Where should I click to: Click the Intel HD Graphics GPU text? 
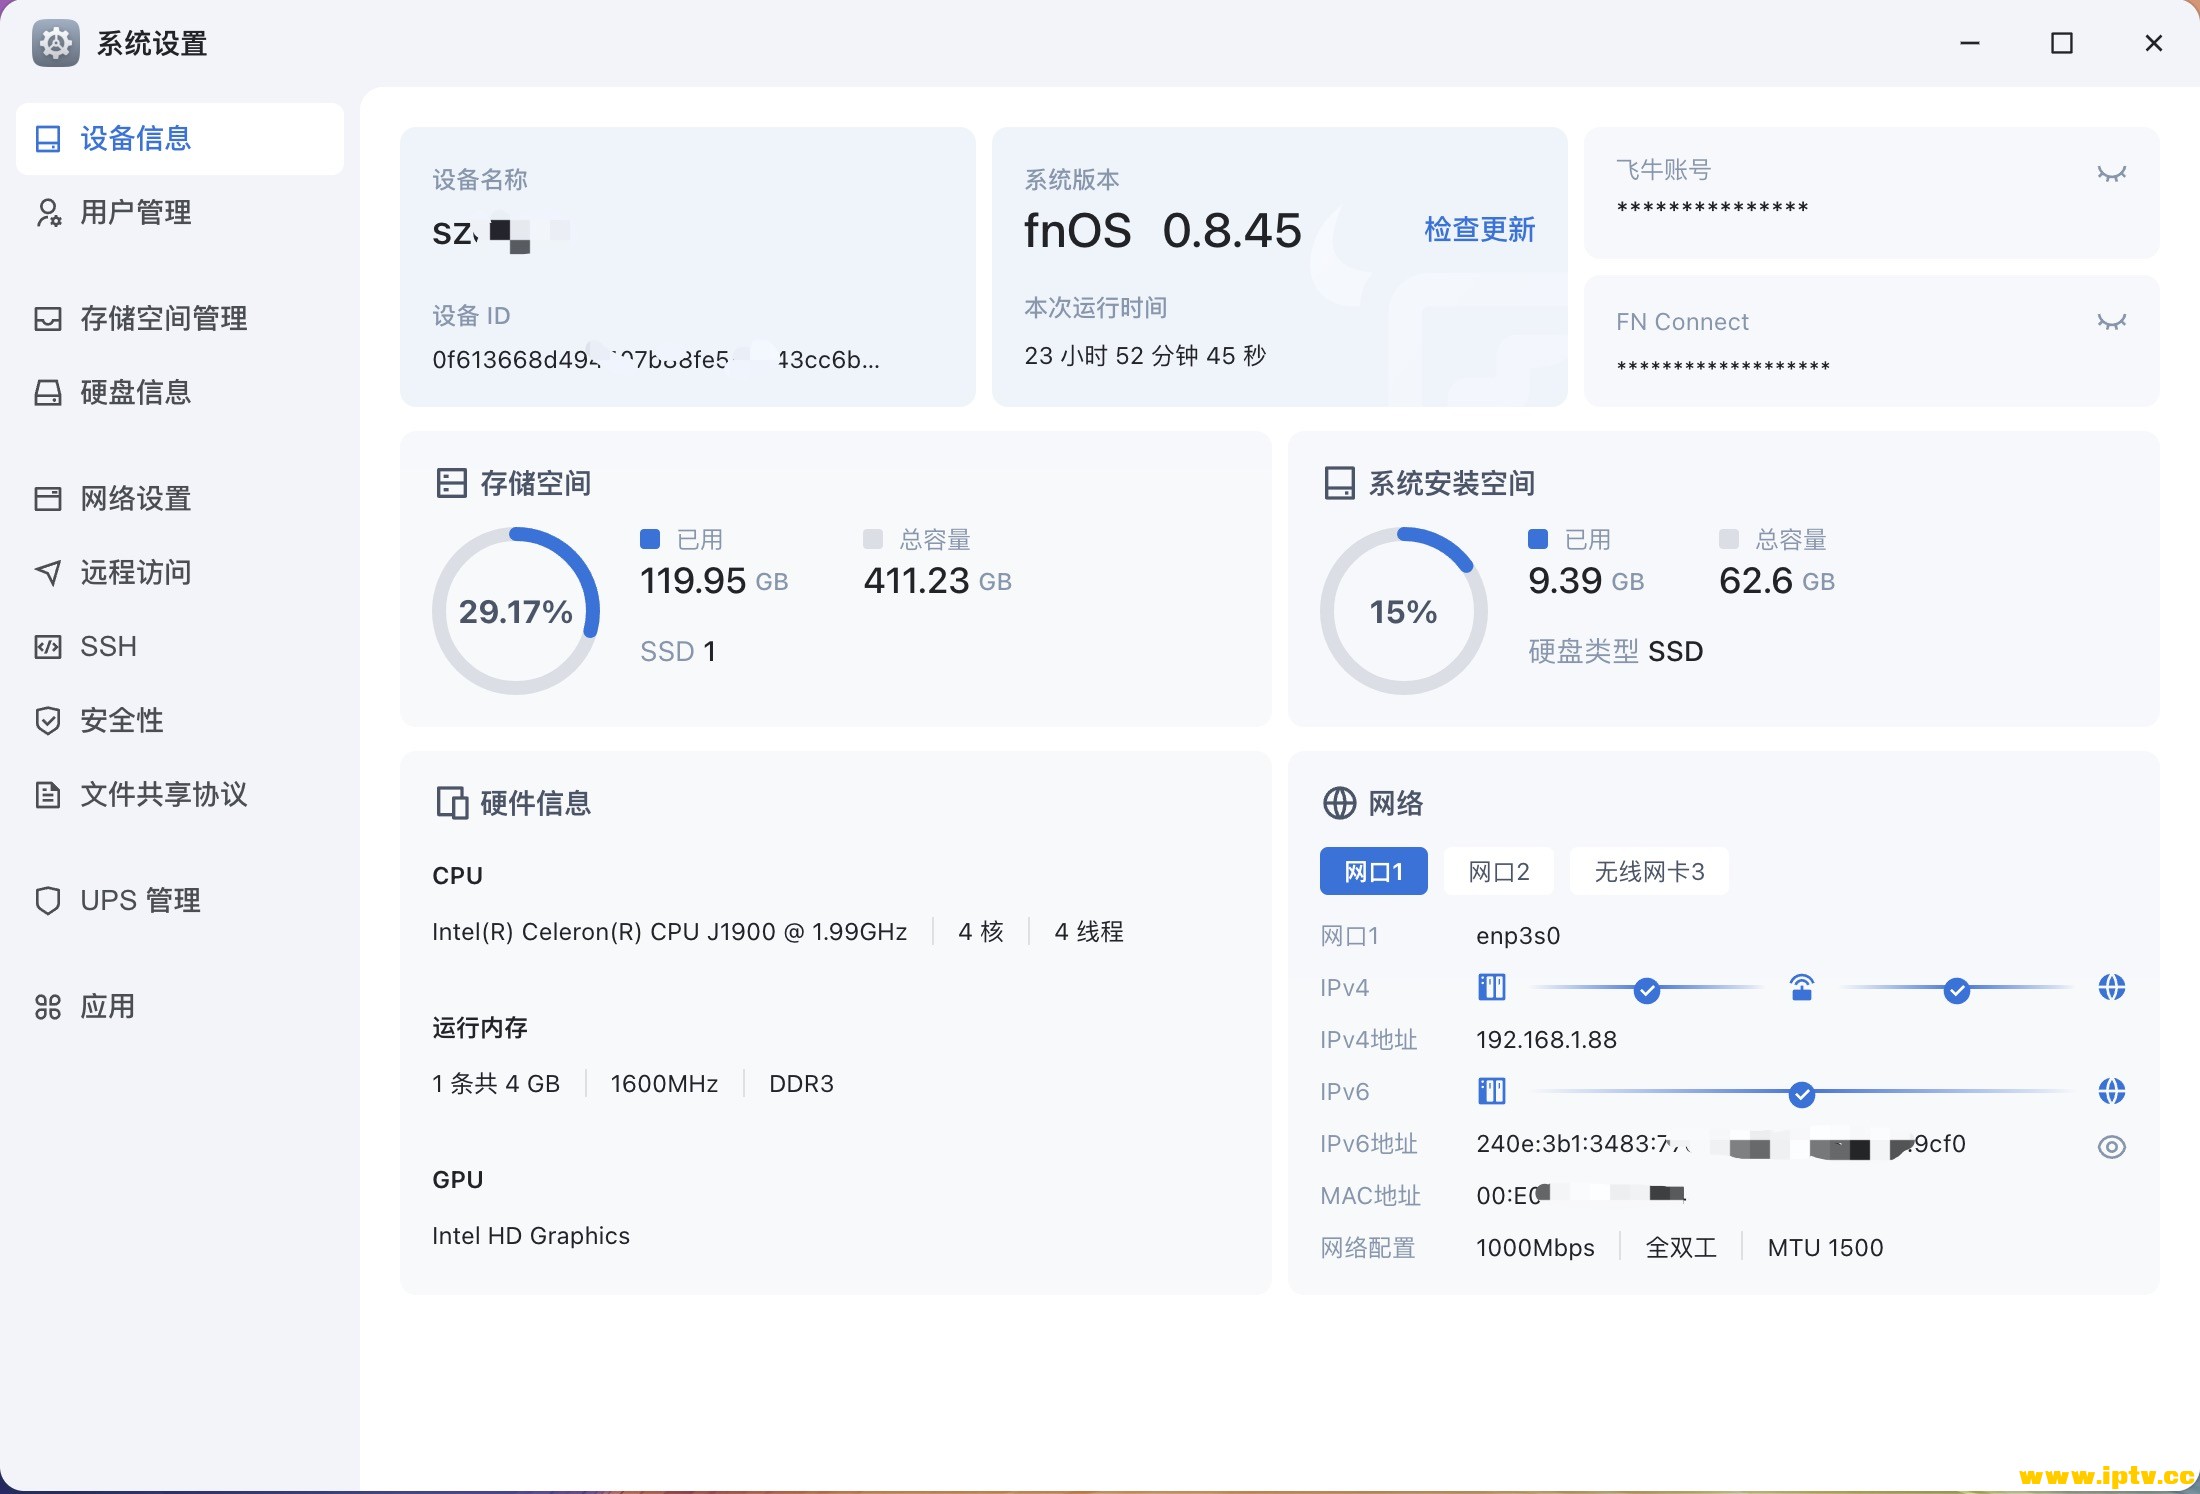point(531,1236)
